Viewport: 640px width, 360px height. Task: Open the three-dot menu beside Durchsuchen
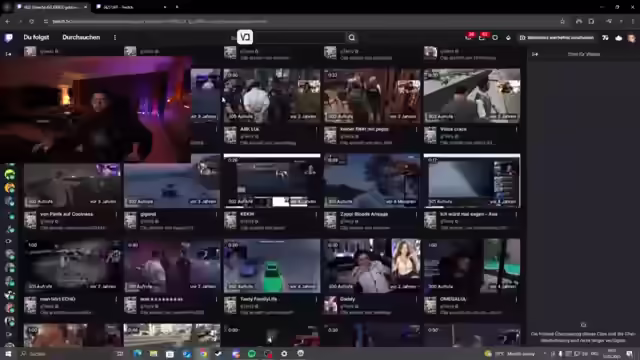(115, 37)
